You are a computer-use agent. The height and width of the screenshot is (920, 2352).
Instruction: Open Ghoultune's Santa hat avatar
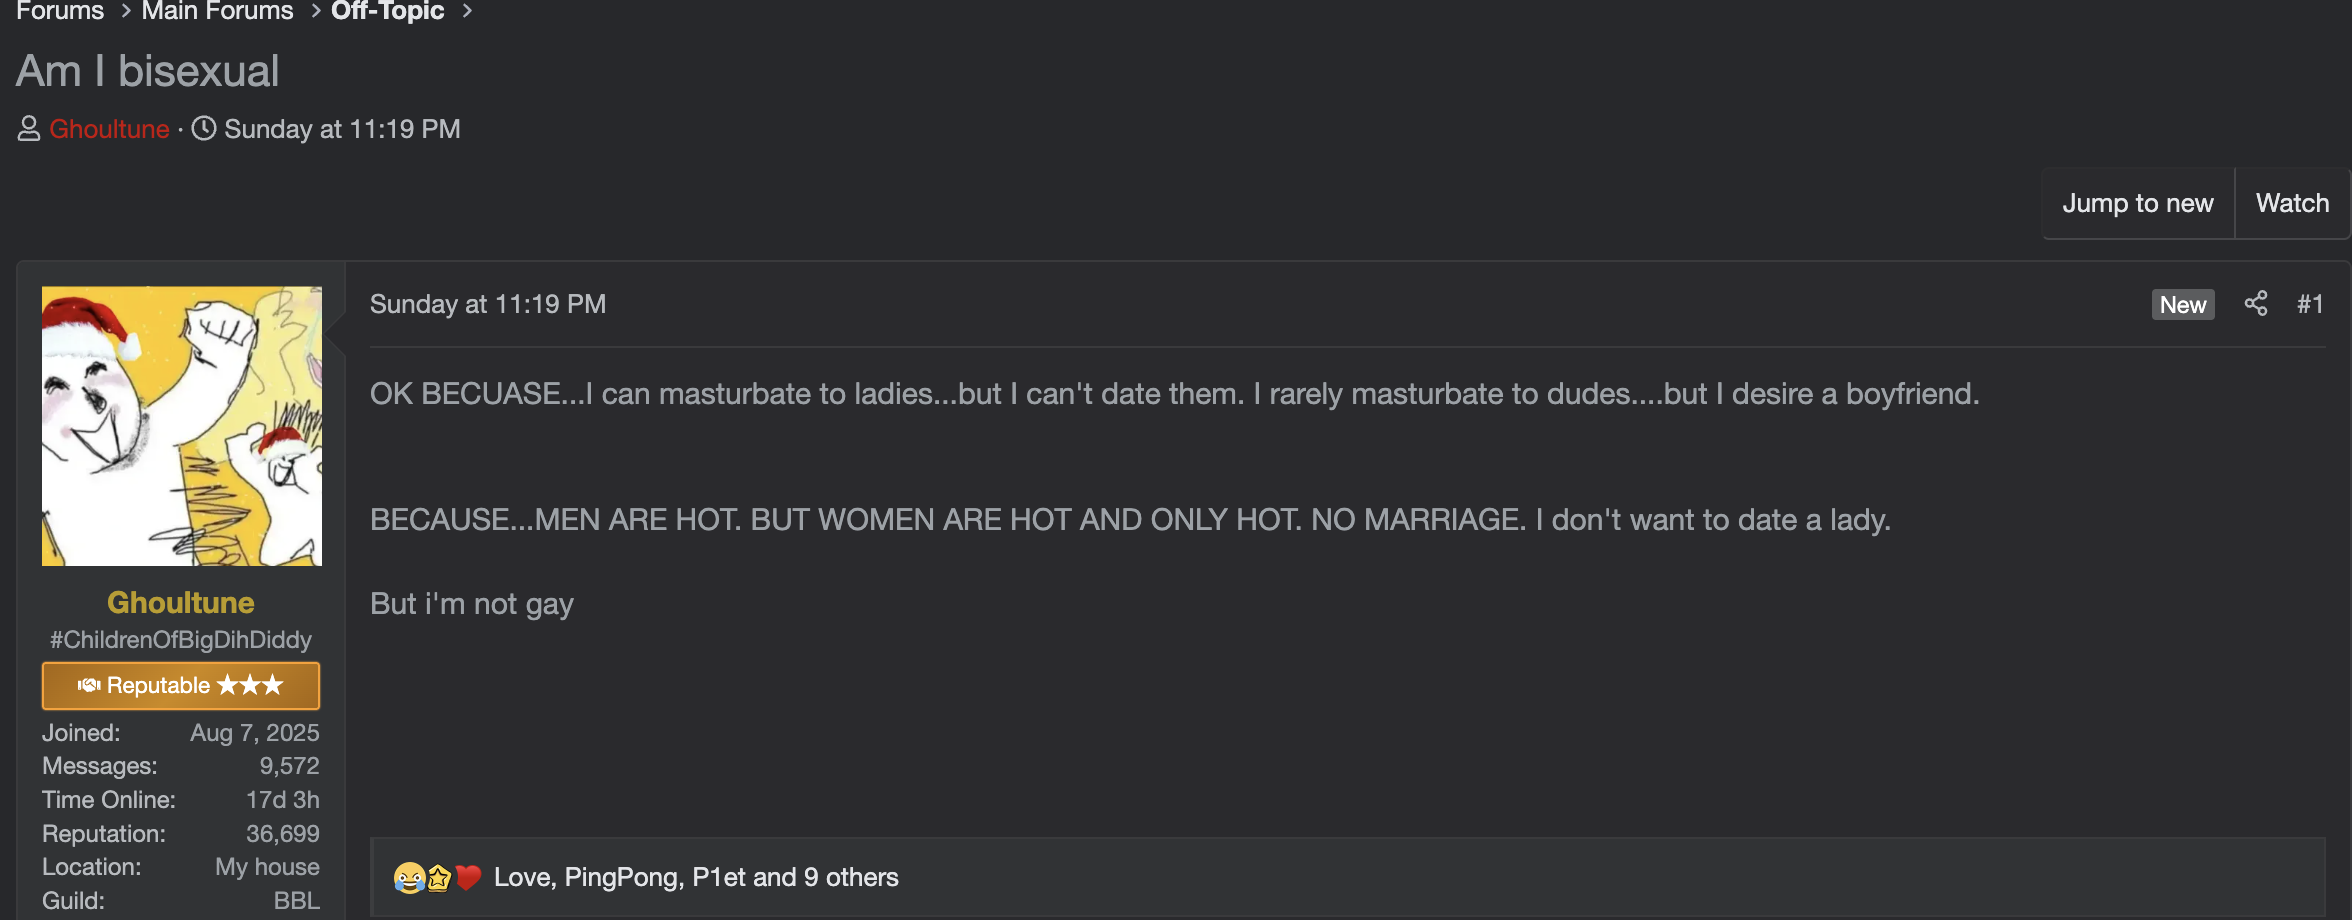(x=182, y=426)
